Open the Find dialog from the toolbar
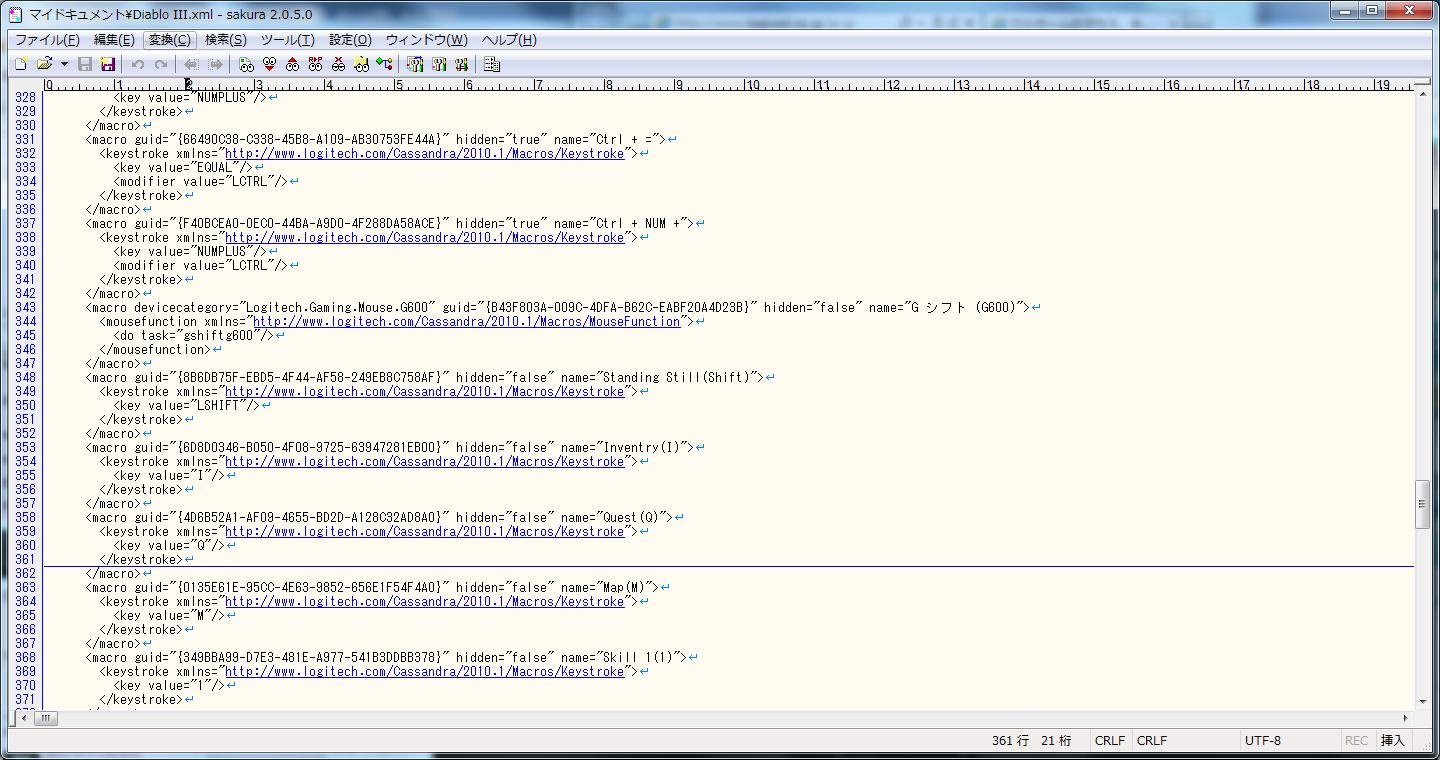This screenshot has height=760, width=1440. 246,65
